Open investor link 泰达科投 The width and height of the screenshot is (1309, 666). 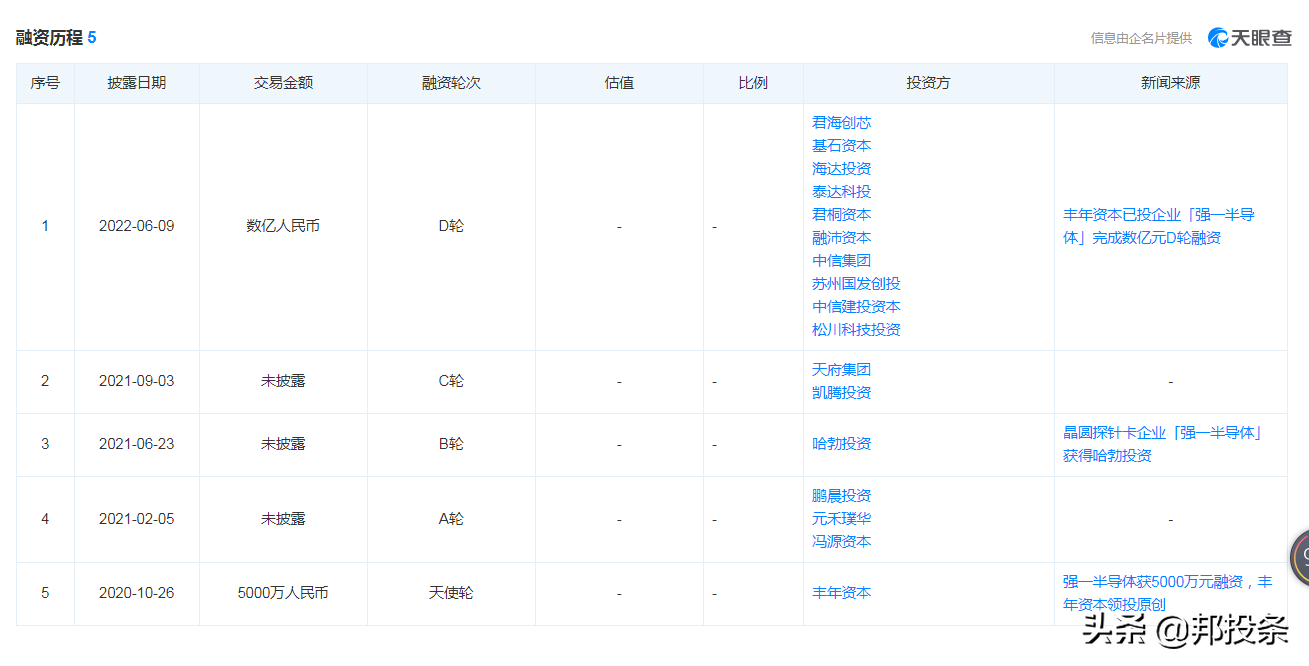pos(841,191)
